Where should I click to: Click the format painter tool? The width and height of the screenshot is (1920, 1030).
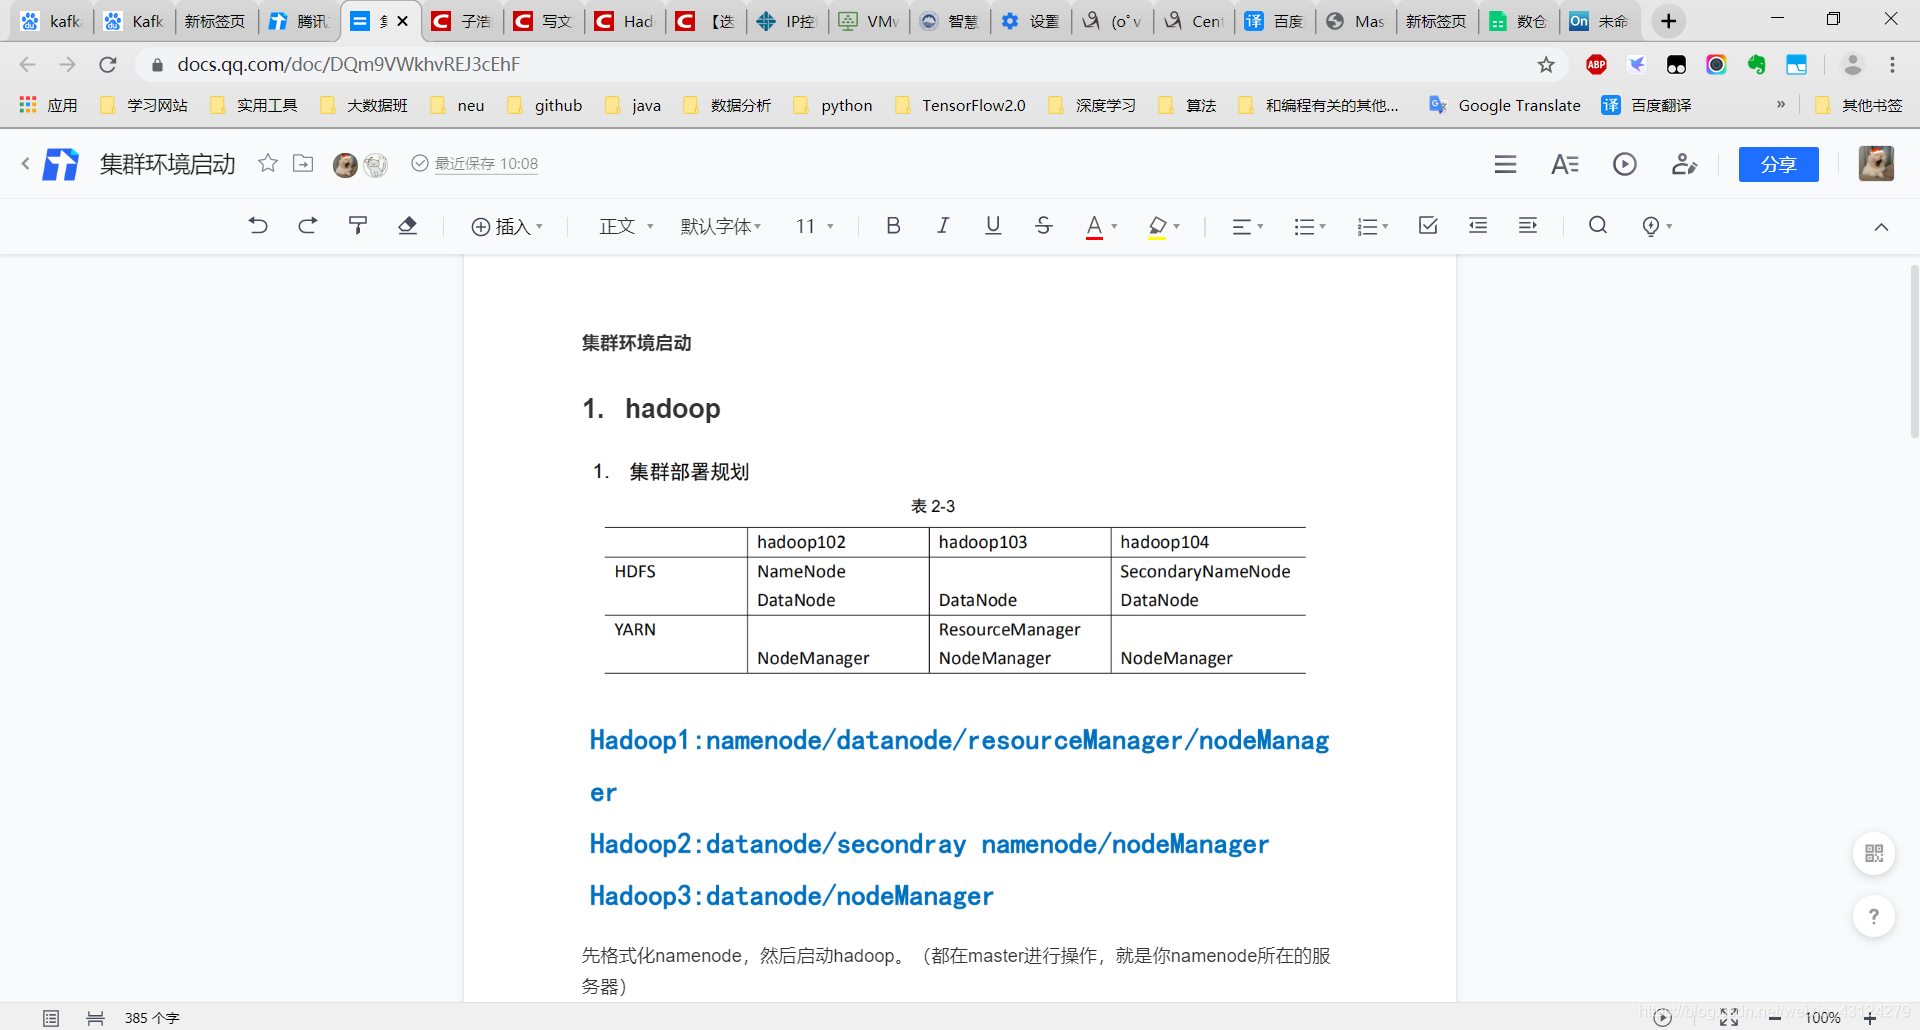[x=357, y=226]
